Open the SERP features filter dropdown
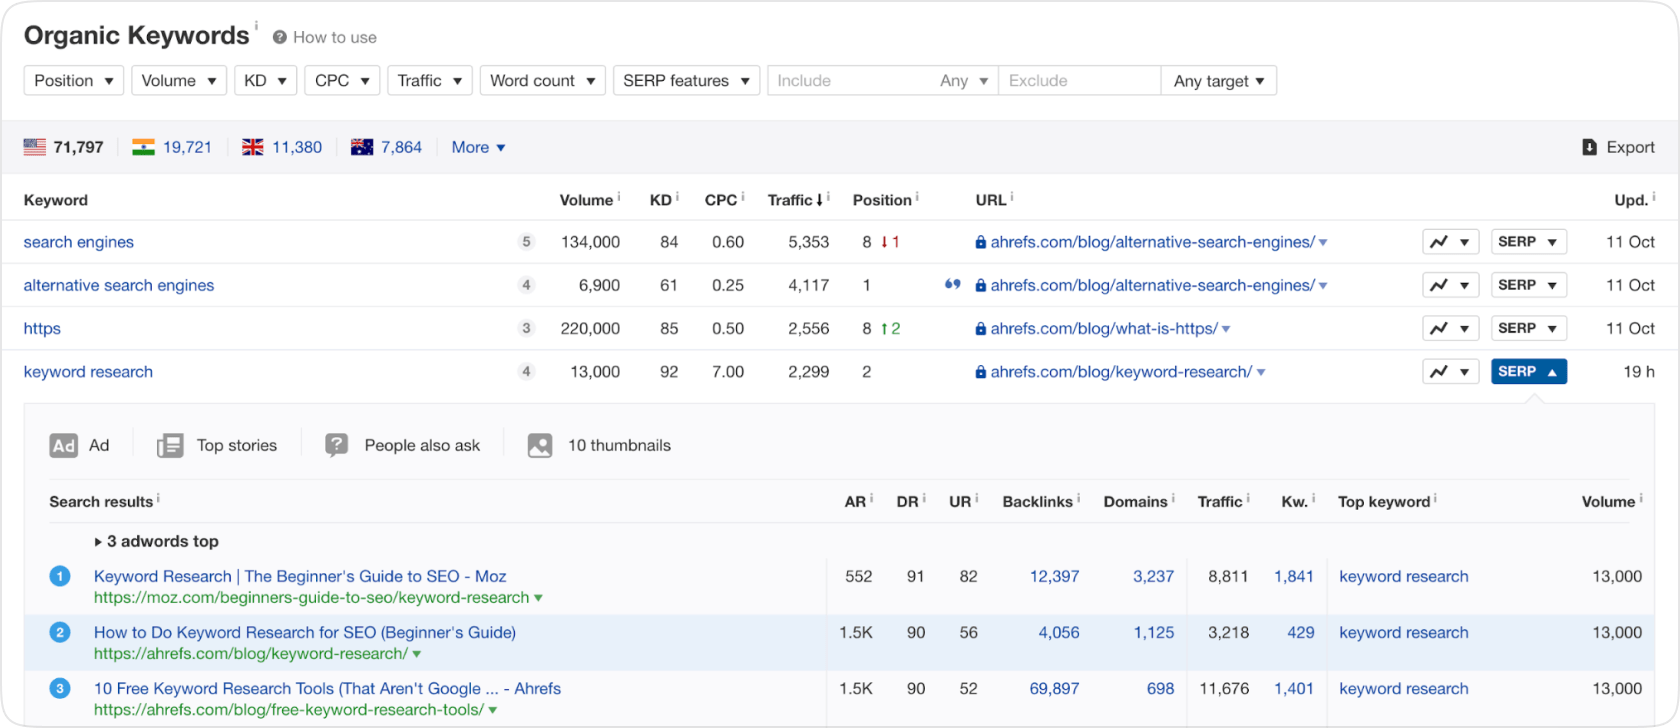Image resolution: width=1680 pixels, height=728 pixels. click(x=685, y=81)
